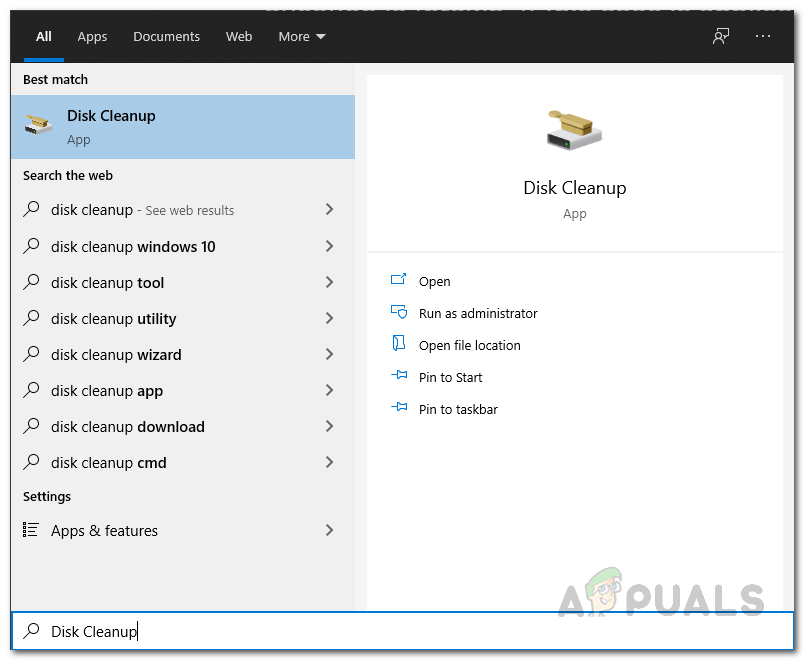
Task: Click magnifier icon beside 'disk cleanup windows 10'
Action: tap(31, 245)
